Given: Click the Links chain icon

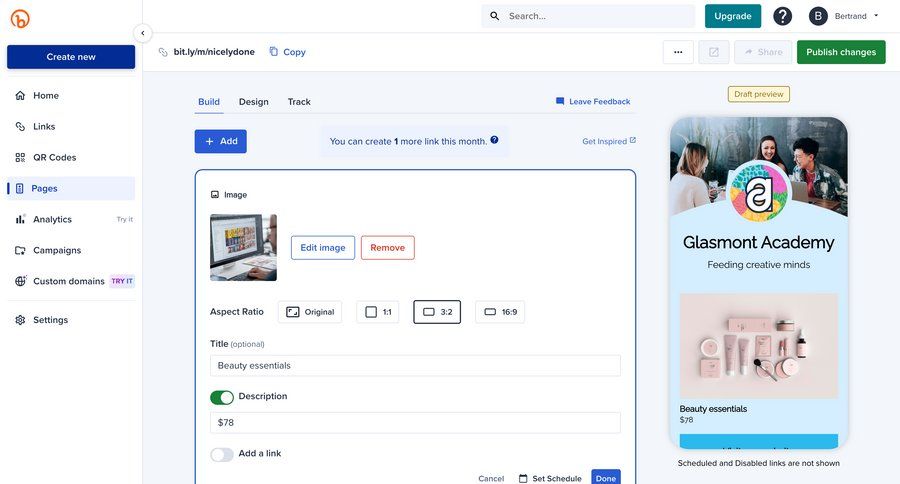Looking at the screenshot, I should [x=20, y=126].
